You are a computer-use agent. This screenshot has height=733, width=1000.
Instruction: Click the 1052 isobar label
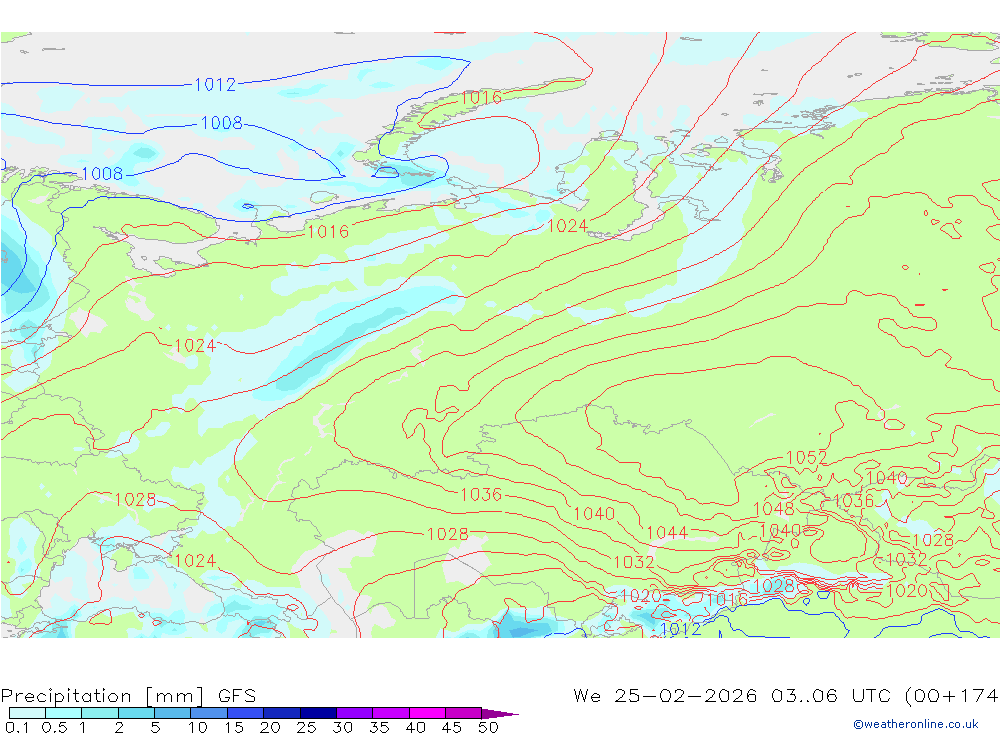click(x=806, y=457)
